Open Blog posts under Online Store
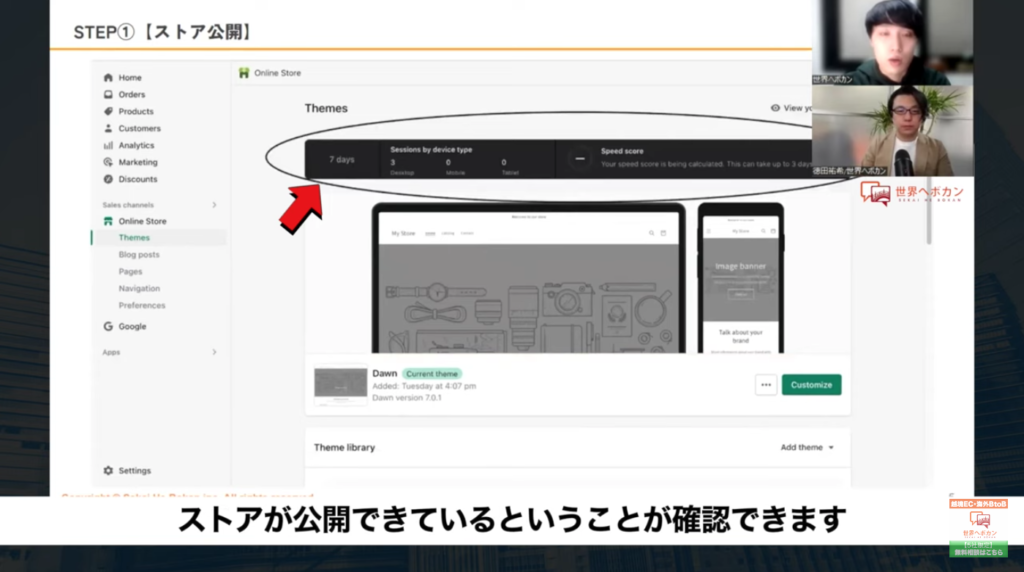 coord(139,255)
